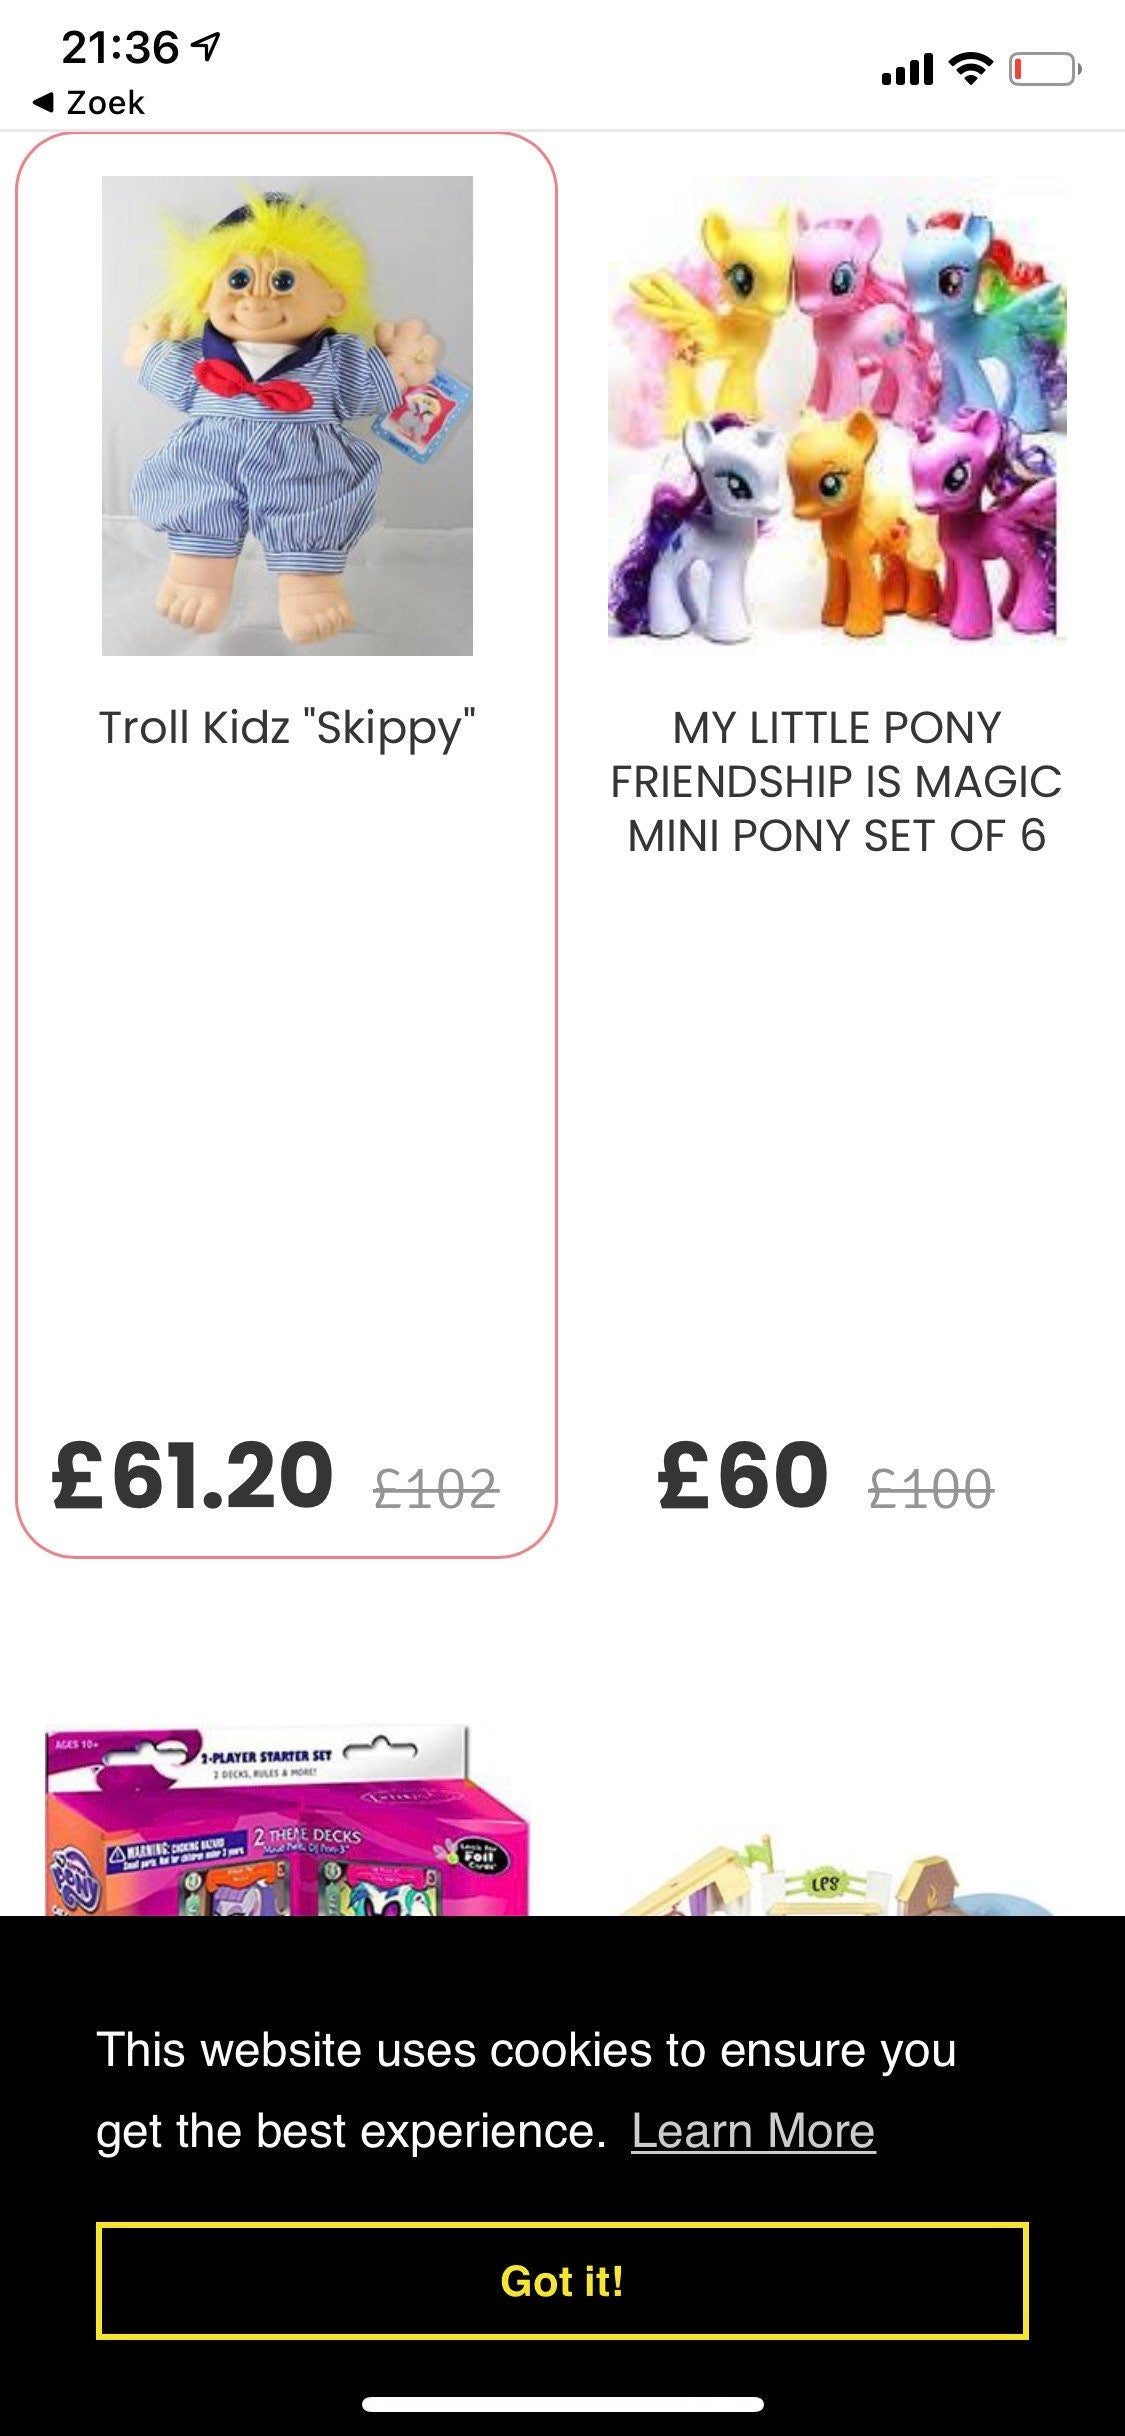Click the crossed-out £102 original price
1125x2436 pixels.
(435, 1488)
